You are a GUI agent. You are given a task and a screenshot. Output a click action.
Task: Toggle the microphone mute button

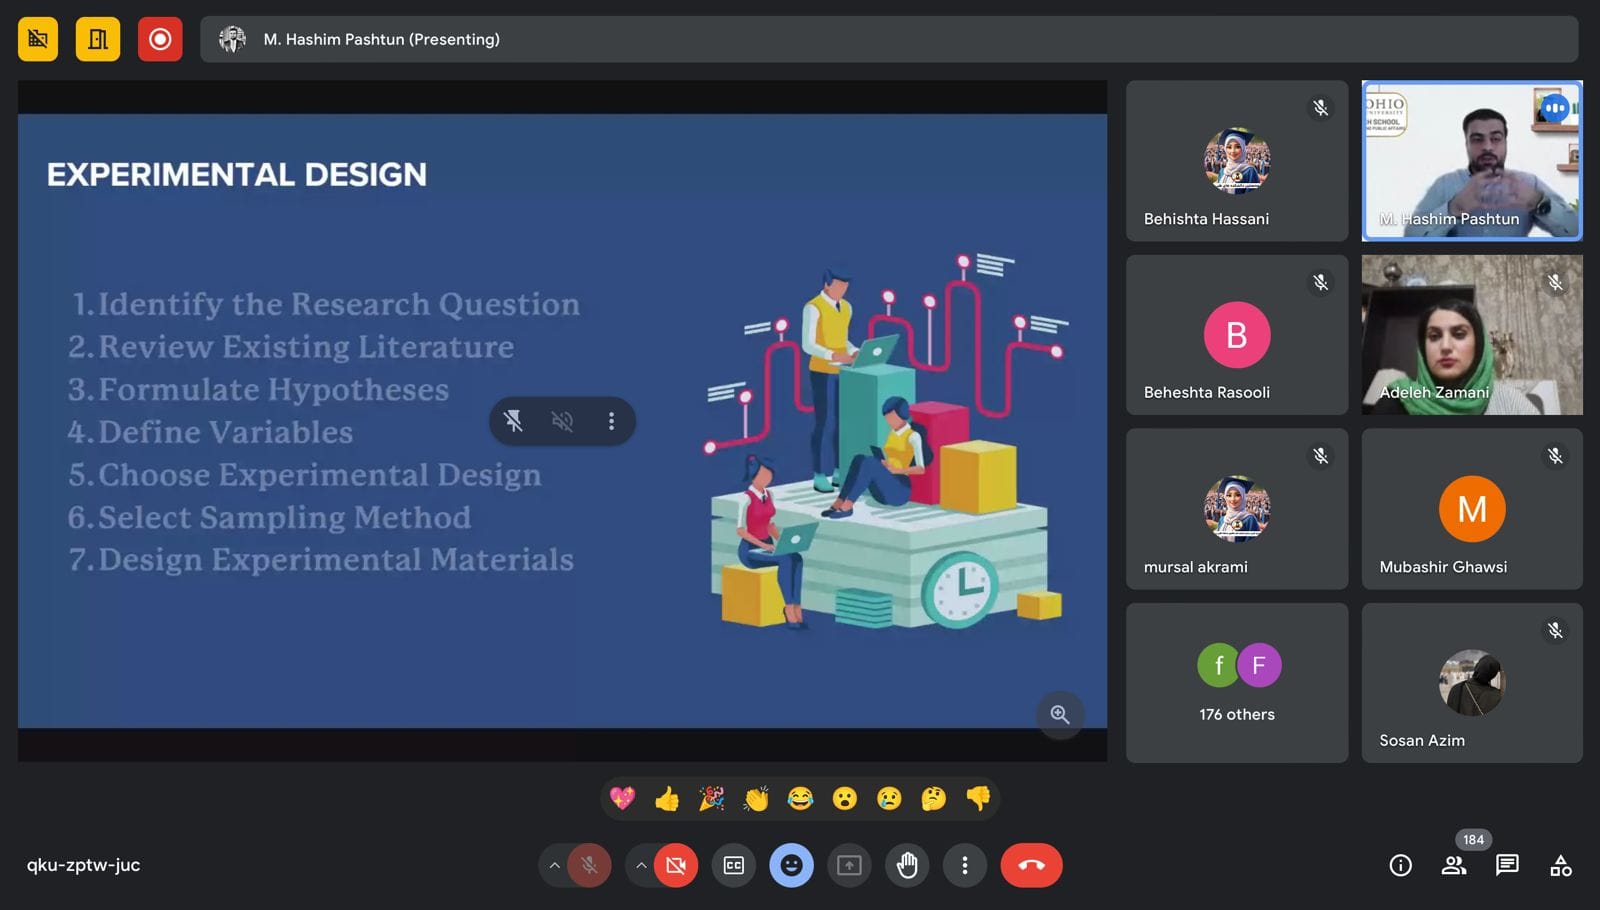(590, 866)
